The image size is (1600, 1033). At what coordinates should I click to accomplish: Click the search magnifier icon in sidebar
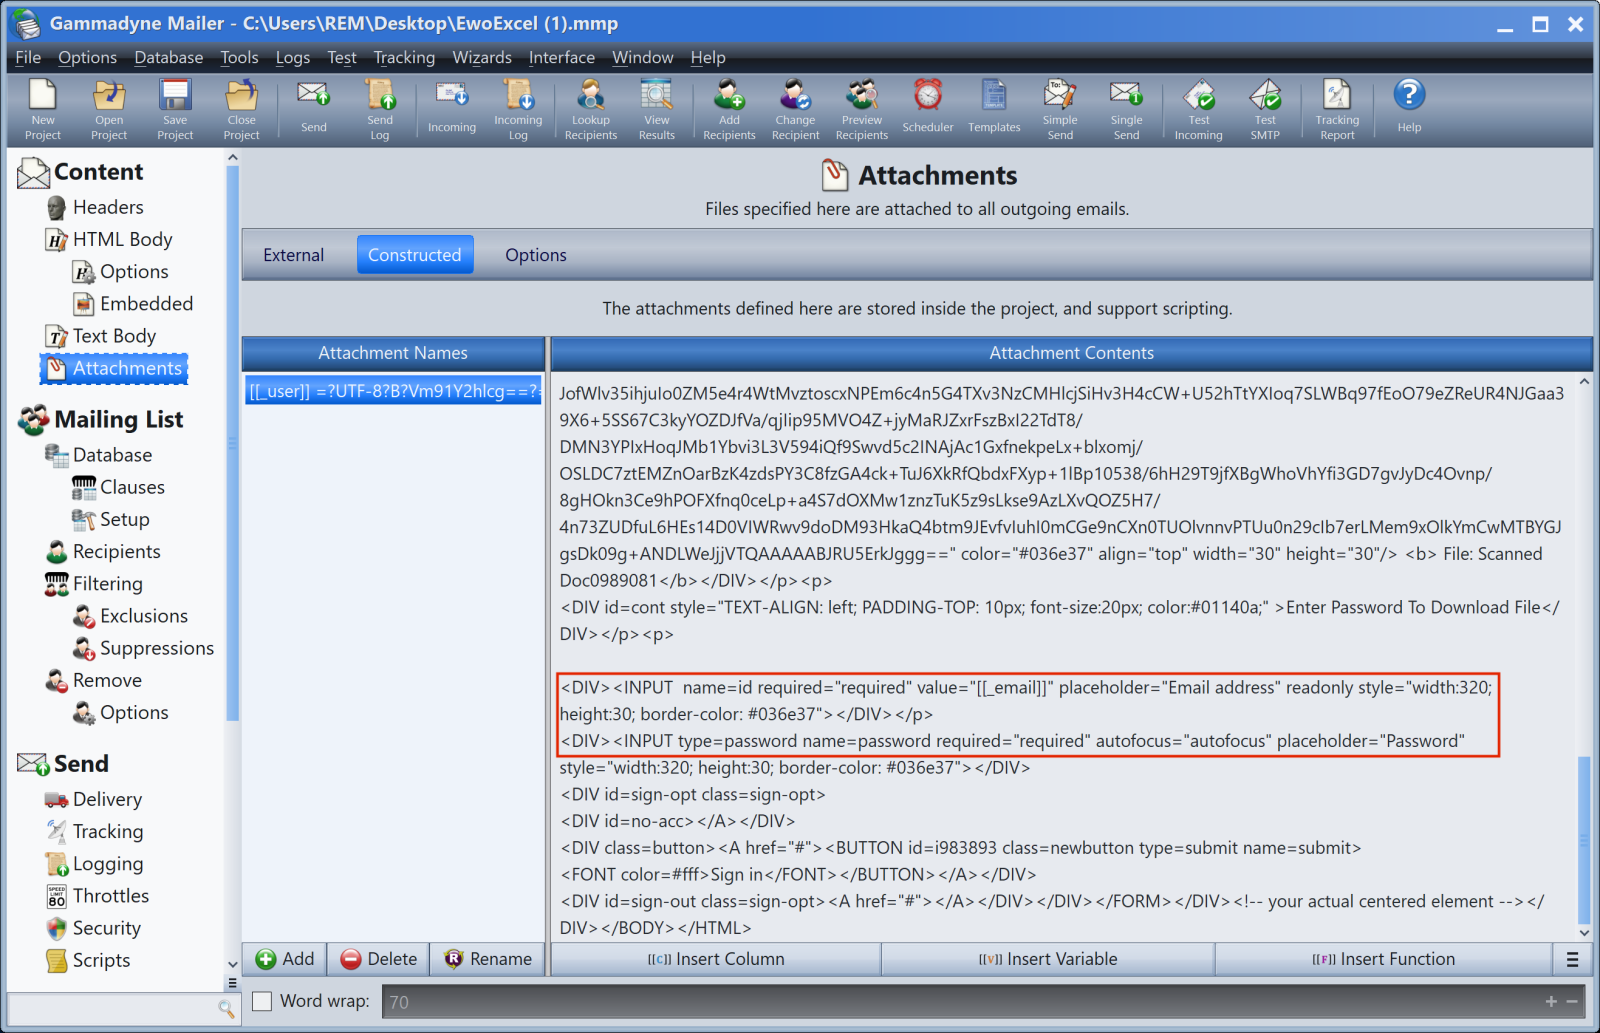[x=226, y=1009]
